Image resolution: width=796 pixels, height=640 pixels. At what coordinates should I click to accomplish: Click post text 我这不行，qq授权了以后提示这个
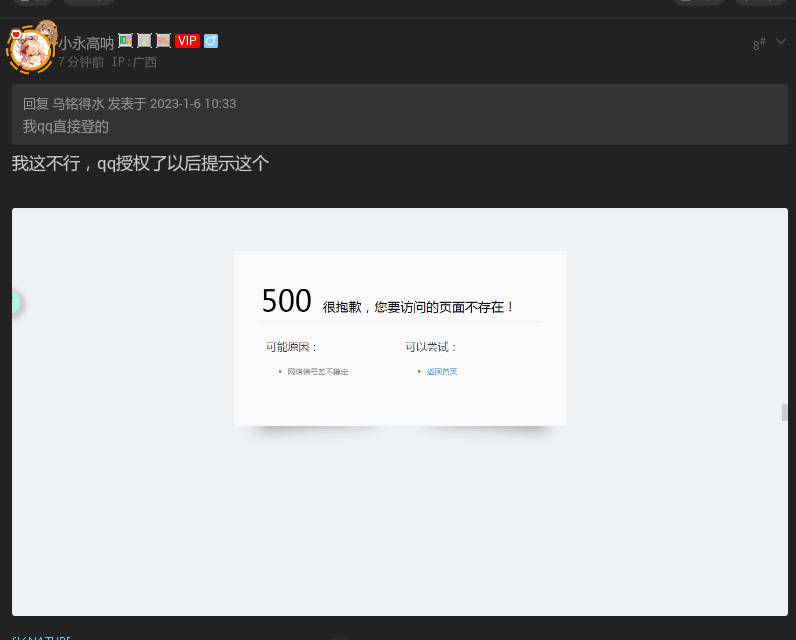140,163
